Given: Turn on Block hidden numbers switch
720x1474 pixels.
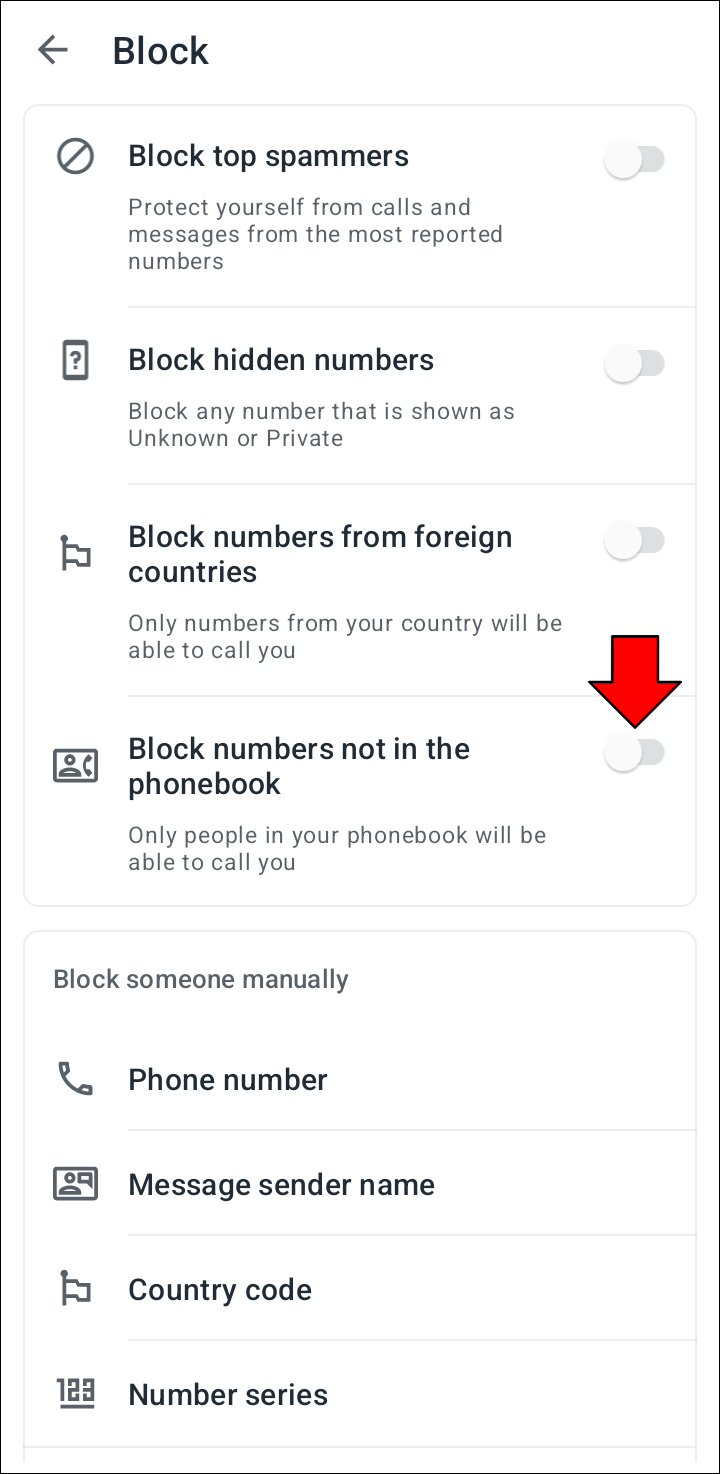Looking at the screenshot, I should pos(634,363).
